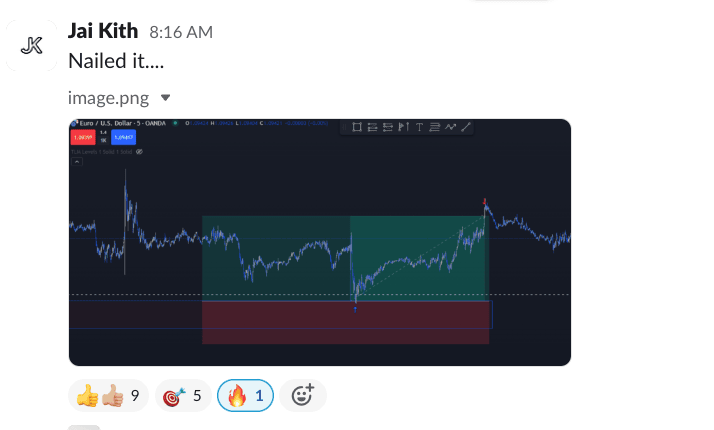Click the 8:16 AM message timestamp
This screenshot has width=714, height=430.
(x=181, y=33)
